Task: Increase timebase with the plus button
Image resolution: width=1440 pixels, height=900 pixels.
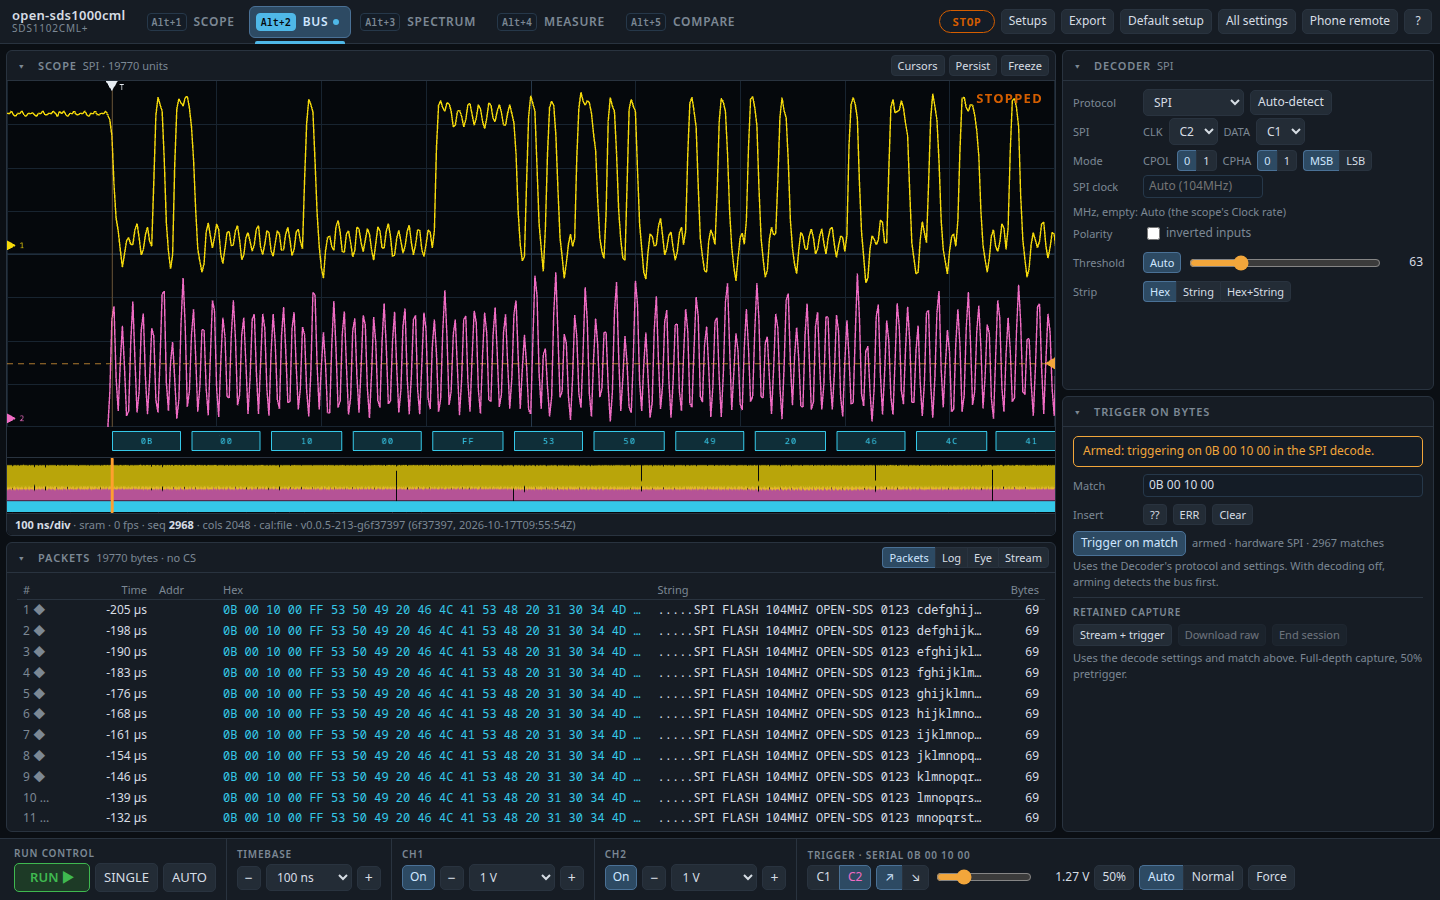Action: pyautogui.click(x=369, y=878)
